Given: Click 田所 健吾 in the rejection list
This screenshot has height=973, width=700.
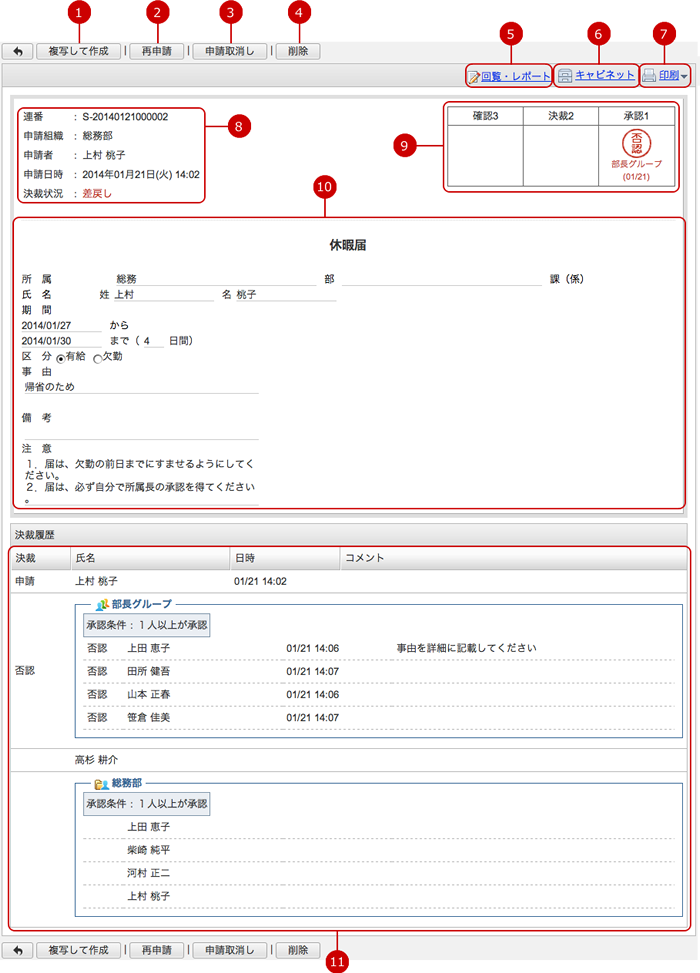Looking at the screenshot, I should pyautogui.click(x=149, y=671).
